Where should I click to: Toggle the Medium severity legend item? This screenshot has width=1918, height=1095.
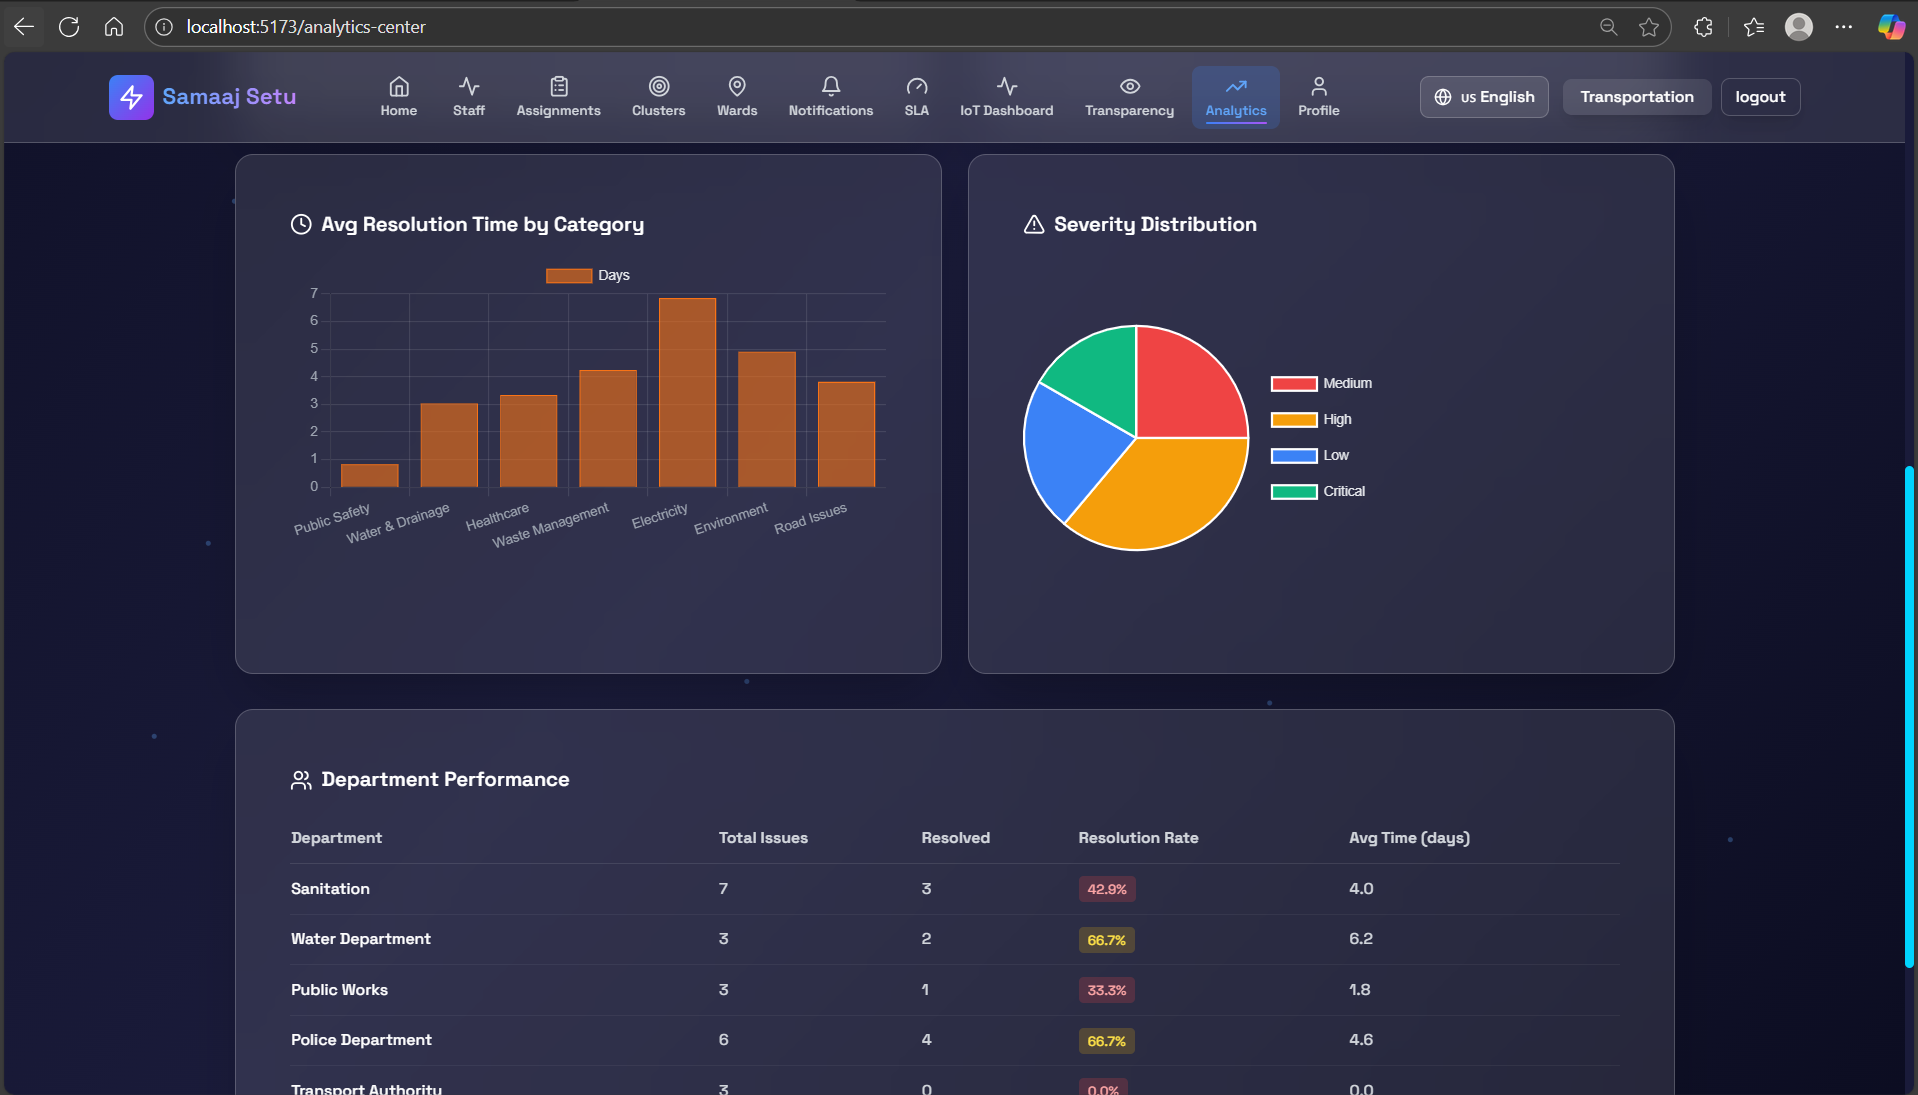pos(1321,384)
